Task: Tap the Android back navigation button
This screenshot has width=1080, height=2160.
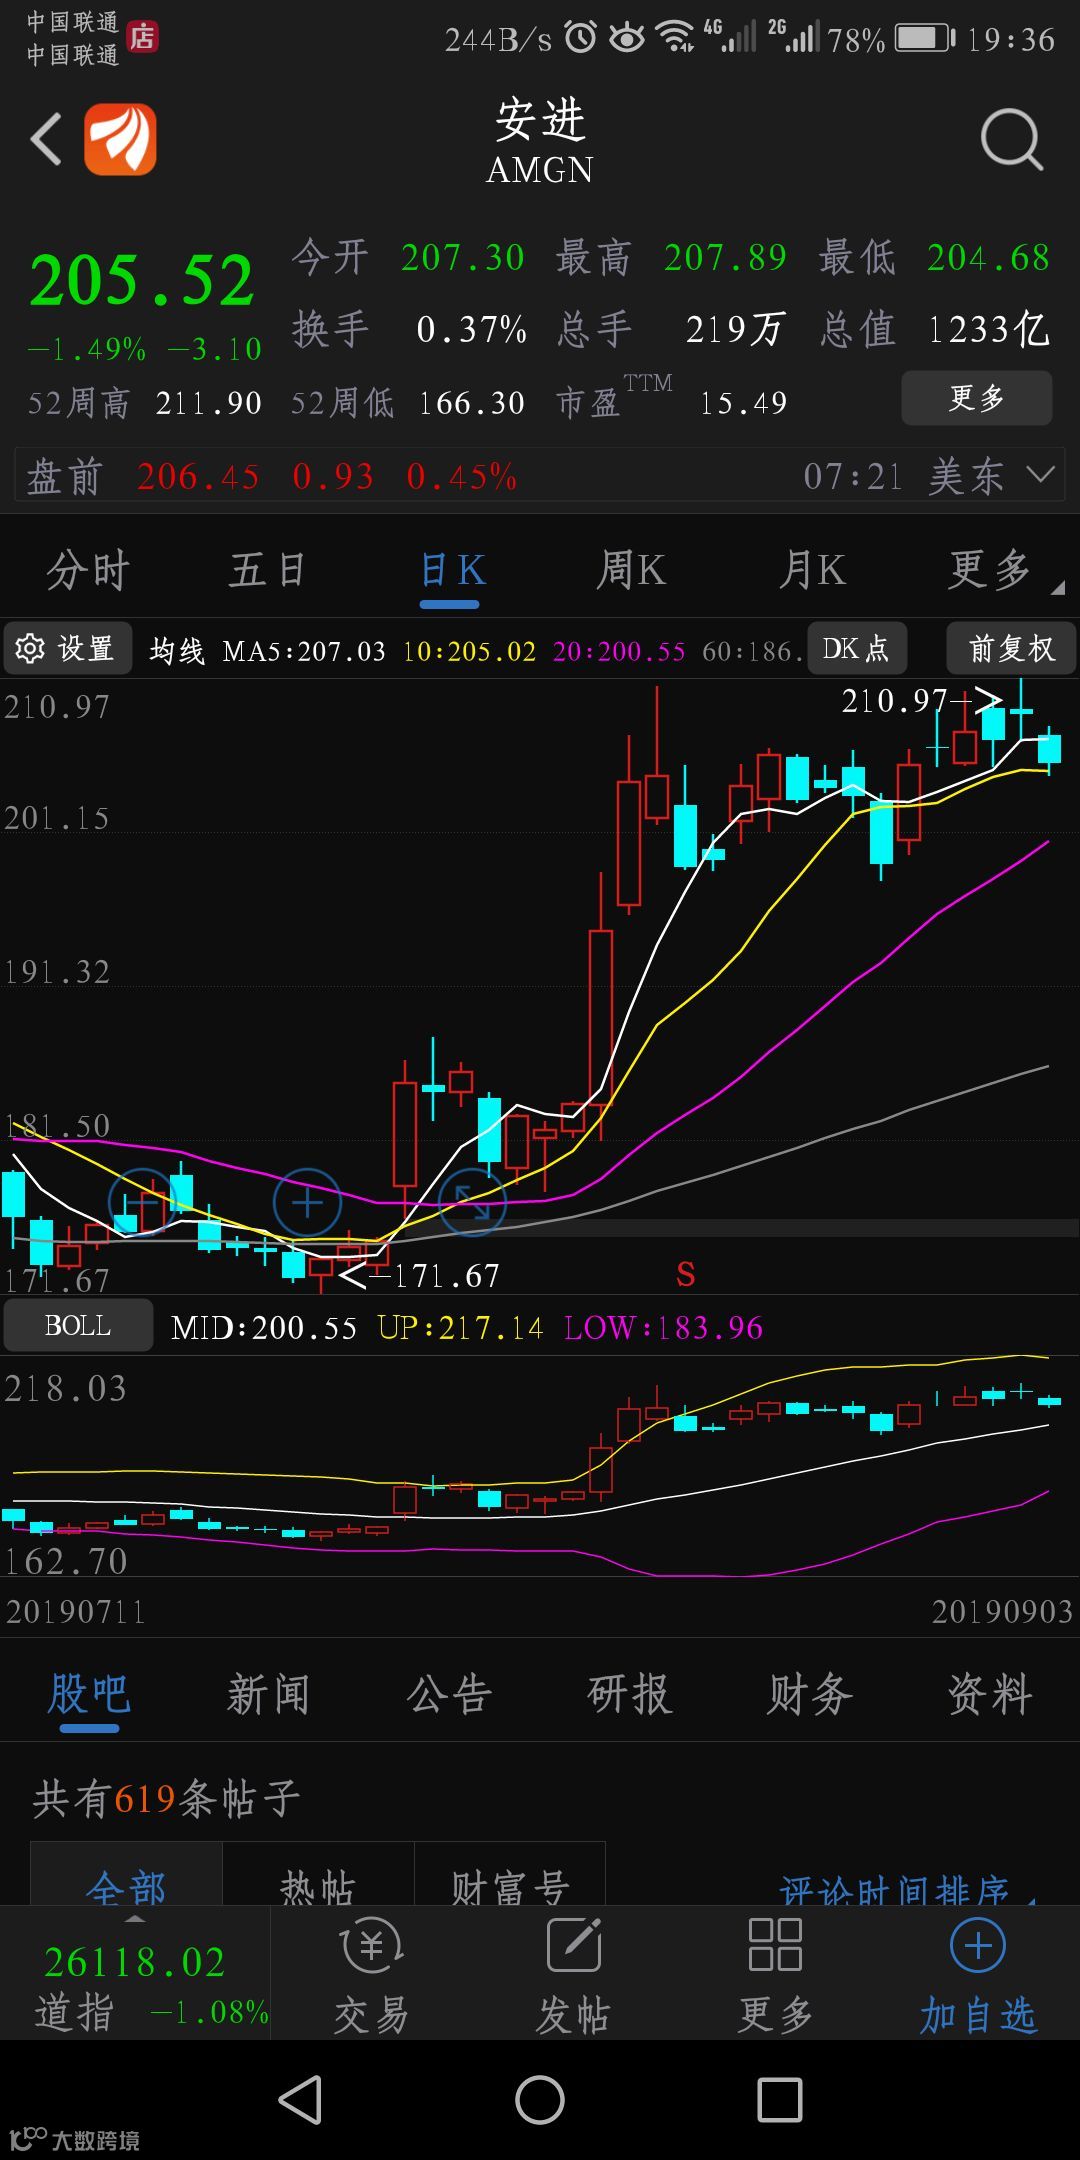Action: 300,2099
